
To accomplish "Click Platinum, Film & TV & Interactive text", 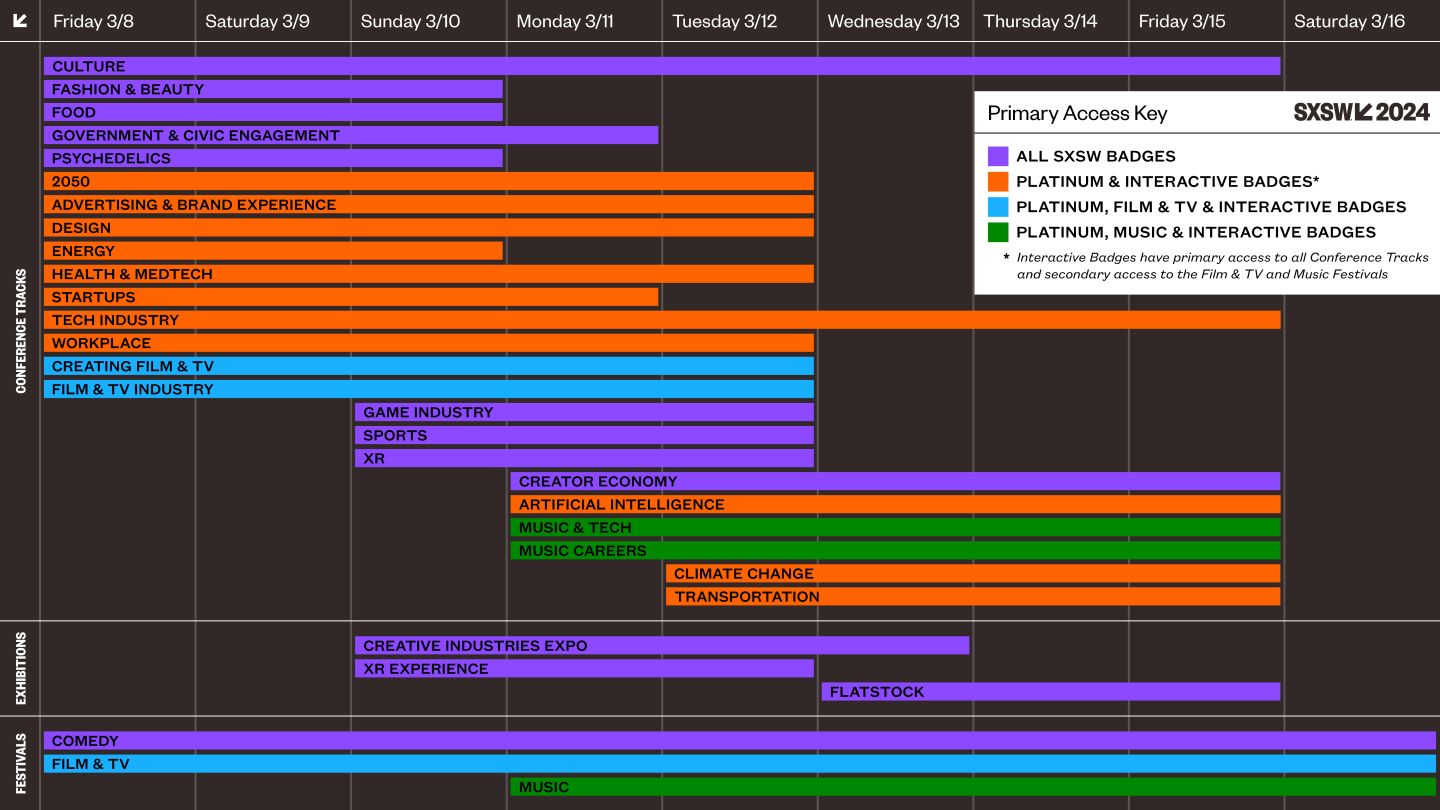I will pos(1211,207).
